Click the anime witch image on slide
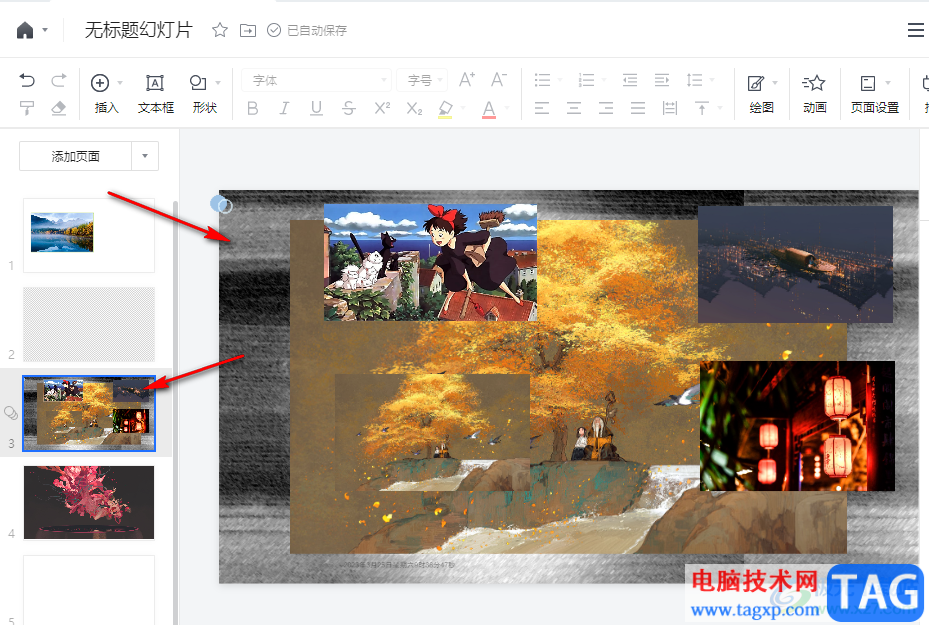Image resolution: width=929 pixels, height=625 pixels. coord(430,262)
